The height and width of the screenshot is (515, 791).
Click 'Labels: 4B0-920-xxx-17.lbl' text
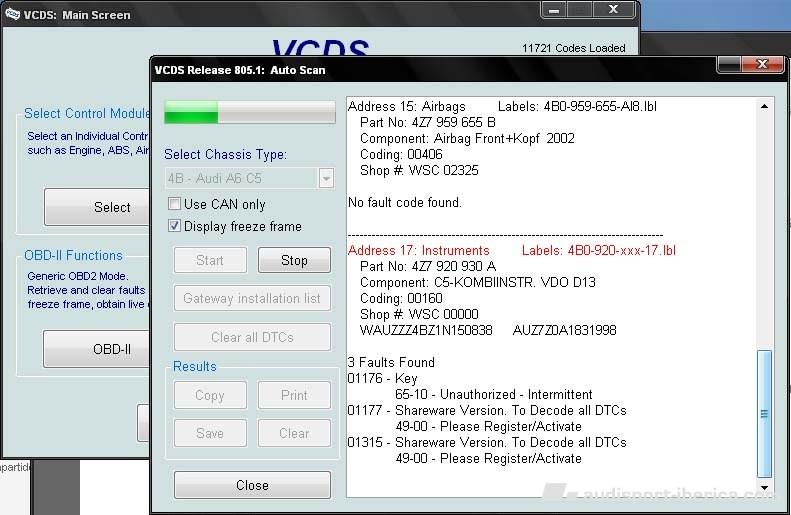pyautogui.click(x=599, y=251)
